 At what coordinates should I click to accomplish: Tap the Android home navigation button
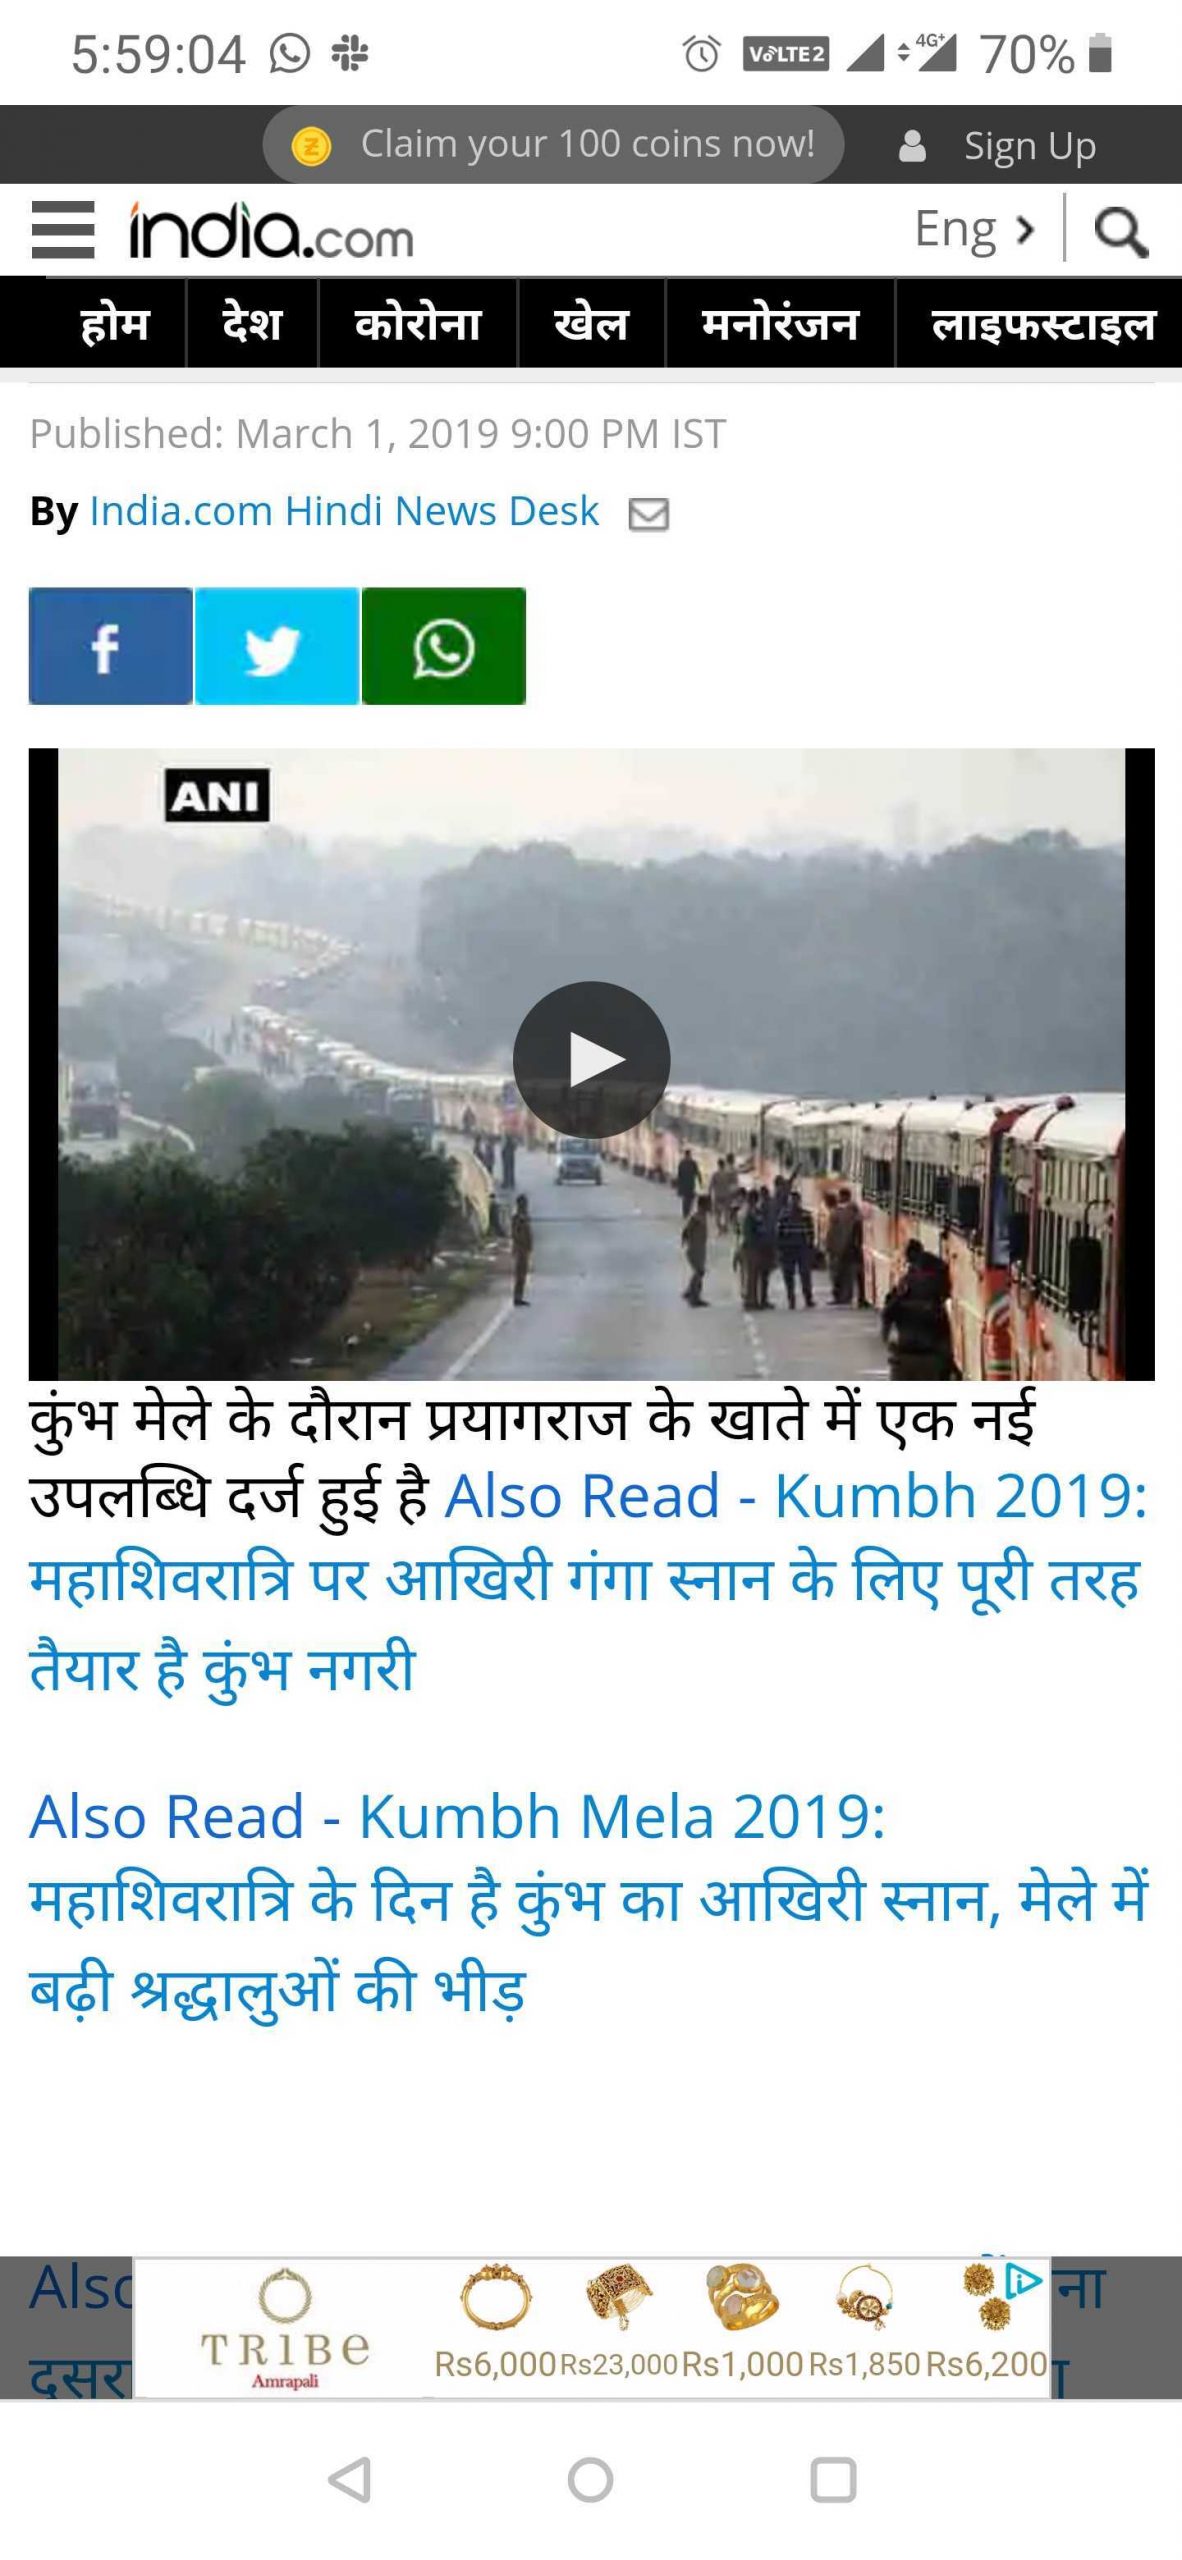pyautogui.click(x=590, y=2479)
